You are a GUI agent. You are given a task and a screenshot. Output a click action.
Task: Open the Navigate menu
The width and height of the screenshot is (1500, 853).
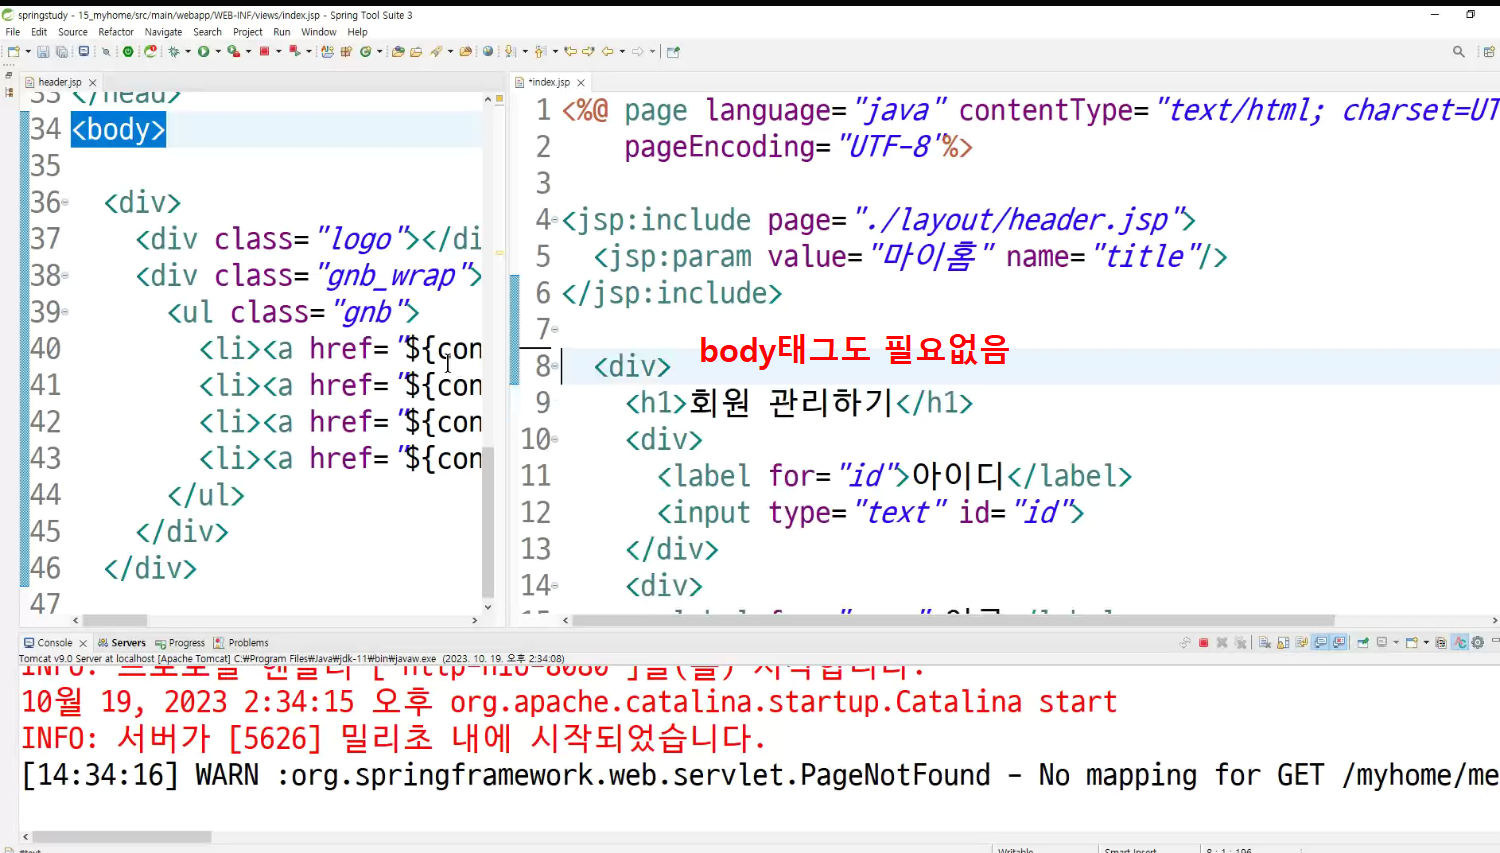(x=164, y=32)
